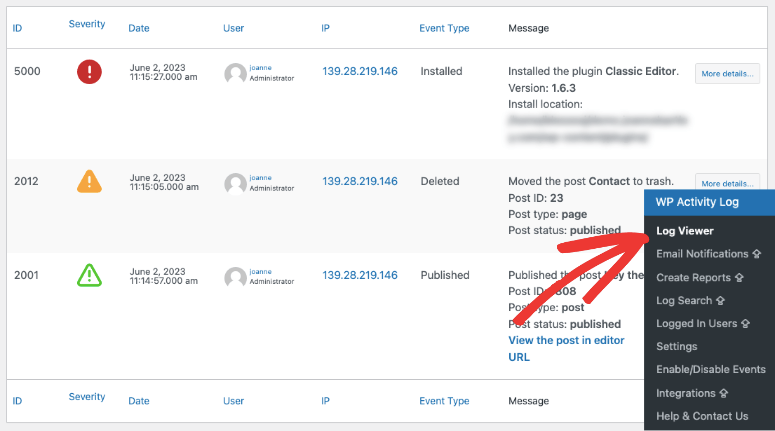The image size is (775, 431).
Task: Open More details for the Contact post event
Action: pyautogui.click(x=727, y=181)
